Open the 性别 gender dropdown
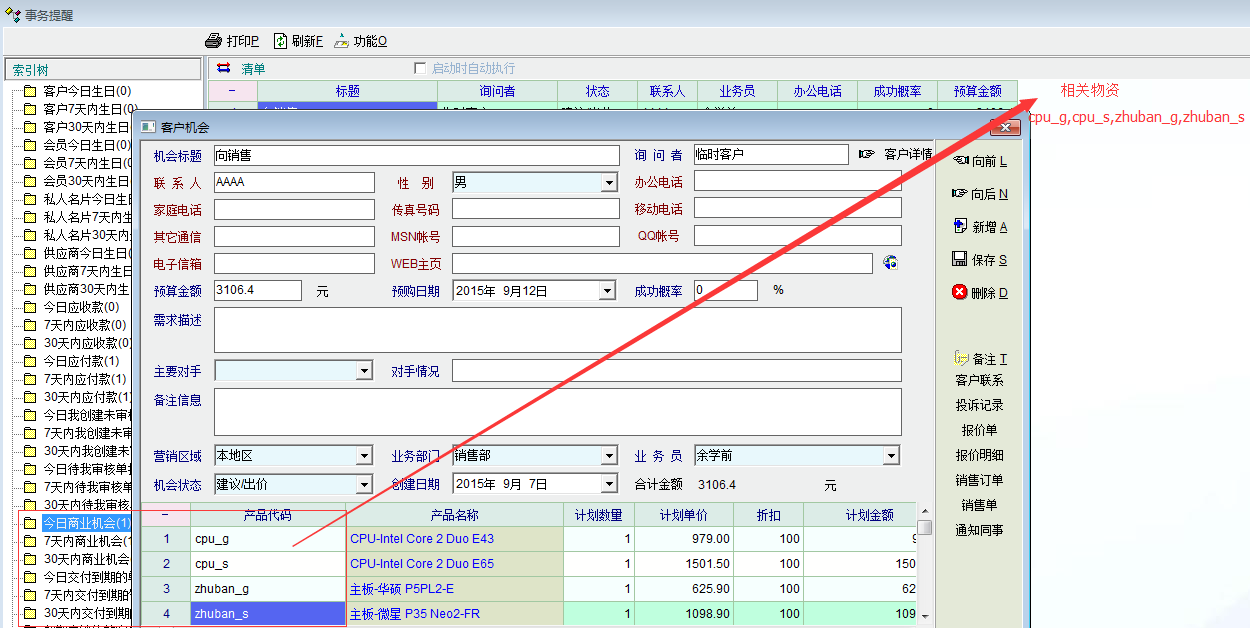1250x628 pixels. coord(609,183)
